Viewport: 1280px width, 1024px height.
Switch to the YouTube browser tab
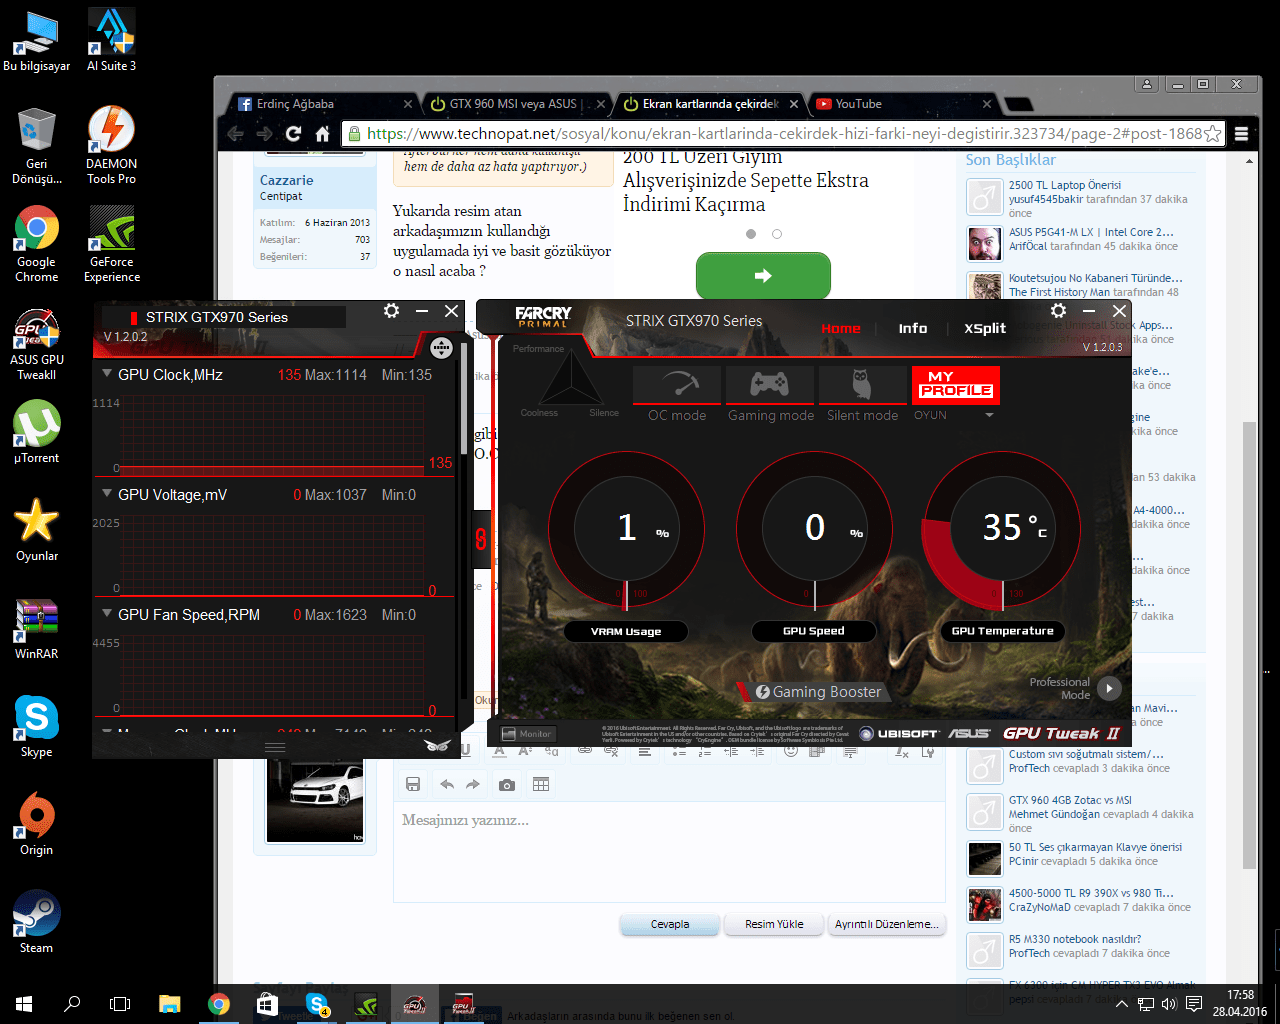click(903, 104)
